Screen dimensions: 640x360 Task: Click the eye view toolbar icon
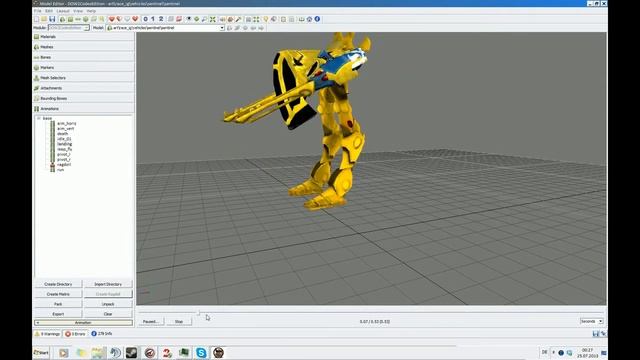point(189,19)
